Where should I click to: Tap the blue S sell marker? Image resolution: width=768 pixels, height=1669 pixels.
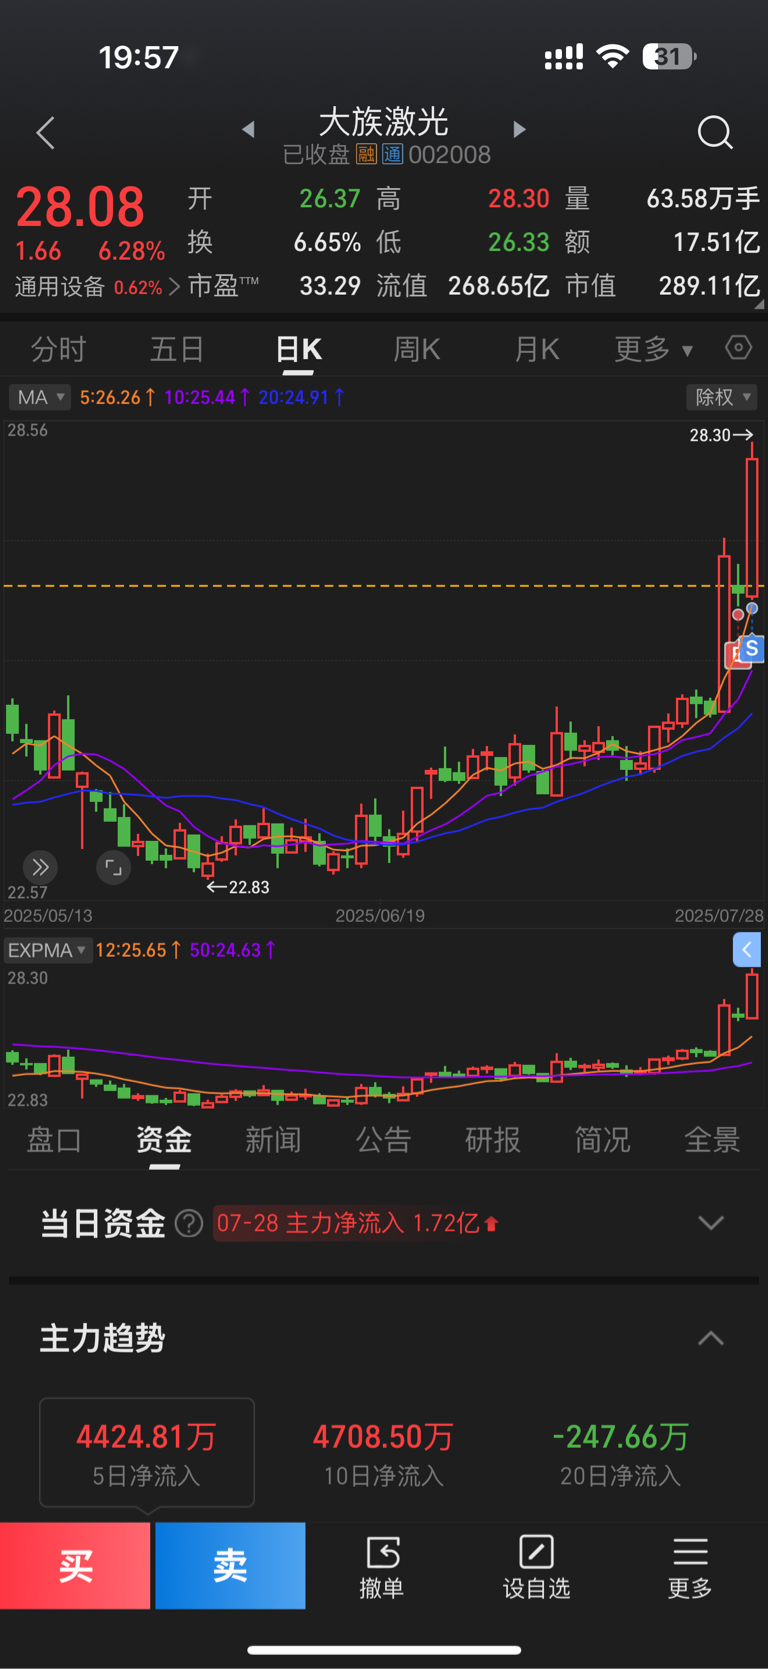pyautogui.click(x=752, y=648)
